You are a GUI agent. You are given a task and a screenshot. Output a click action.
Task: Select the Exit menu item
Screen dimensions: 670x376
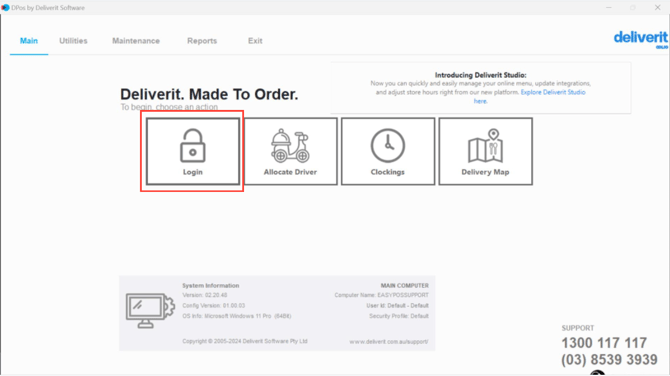(x=255, y=41)
